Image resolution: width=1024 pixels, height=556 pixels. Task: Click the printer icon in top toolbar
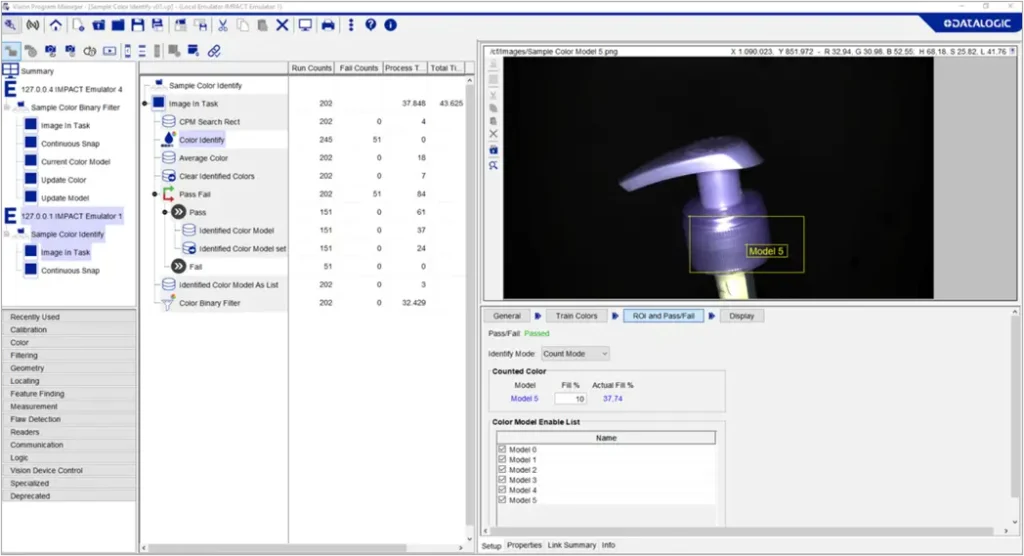pyautogui.click(x=328, y=25)
